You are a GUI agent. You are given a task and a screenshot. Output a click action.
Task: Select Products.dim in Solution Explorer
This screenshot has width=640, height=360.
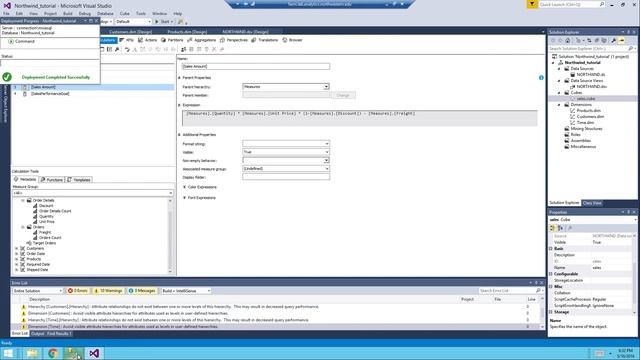588,110
